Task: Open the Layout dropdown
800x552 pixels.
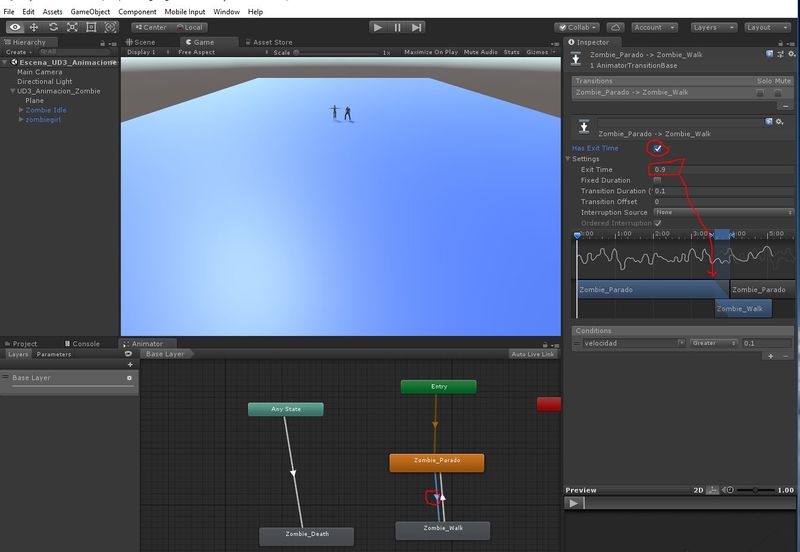Action: 767,28
